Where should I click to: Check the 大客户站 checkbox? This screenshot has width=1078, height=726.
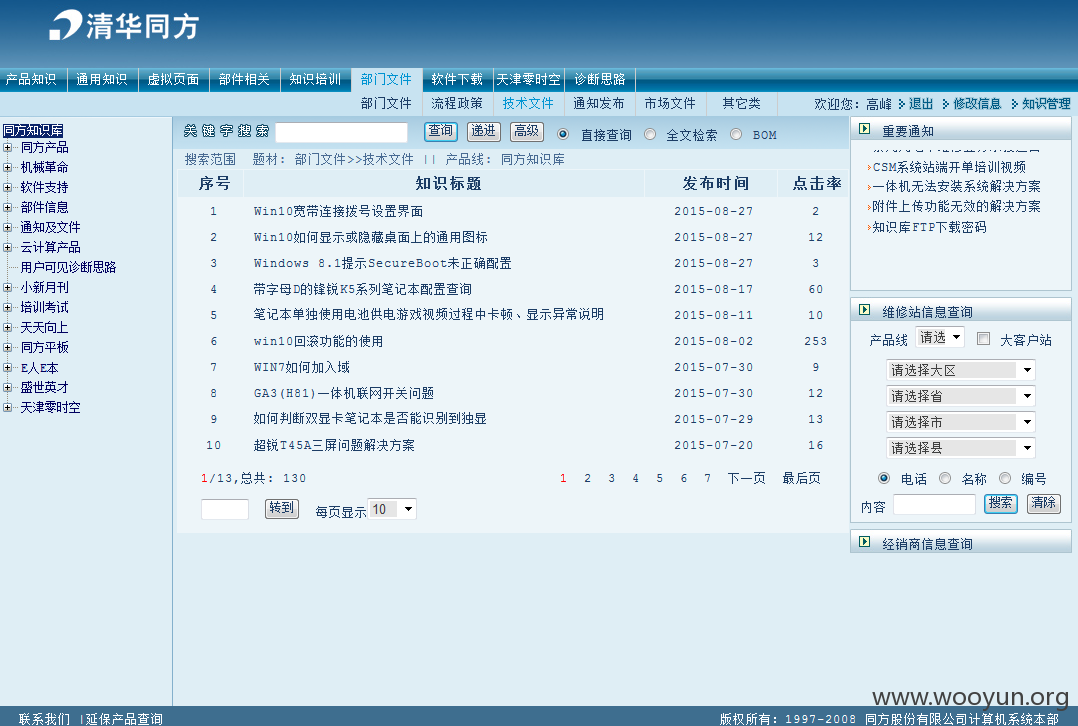click(x=984, y=338)
